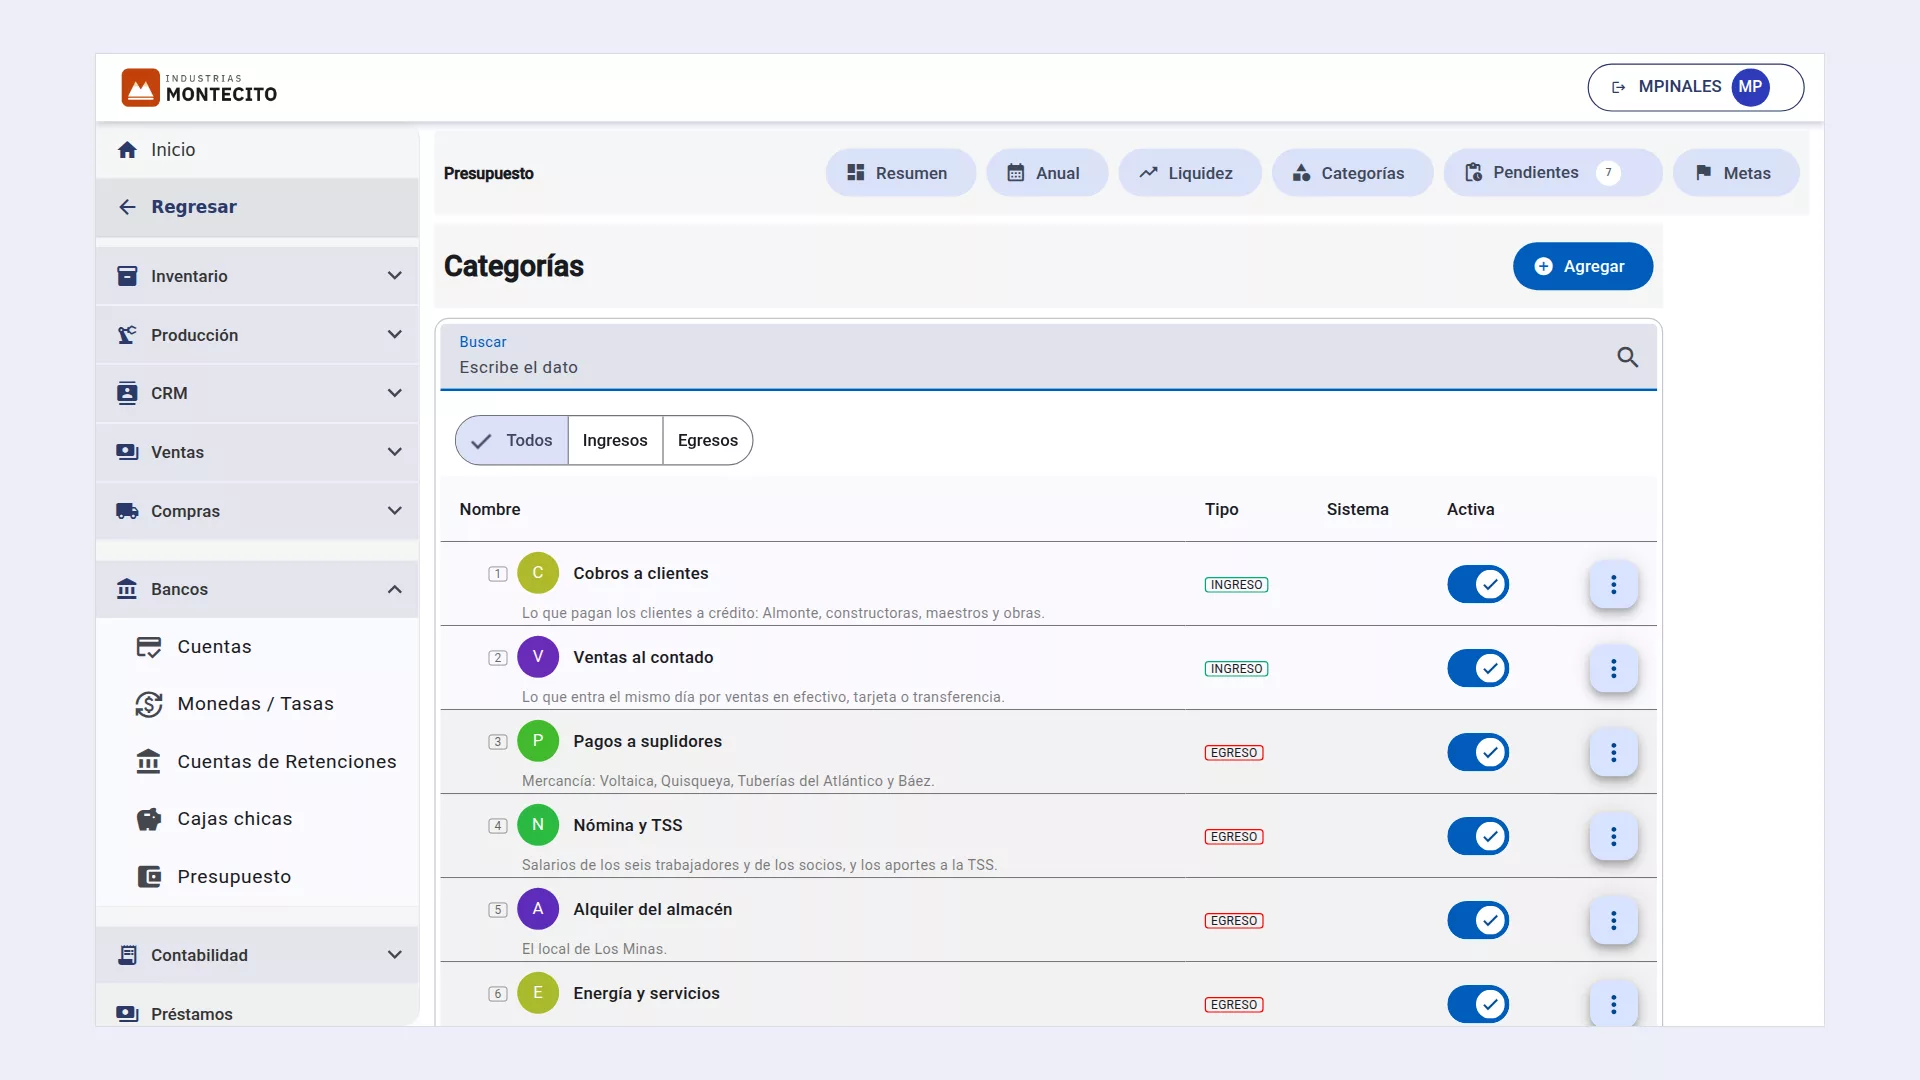
Task: Click the Cuentas de Retenciones bank icon
Action: (149, 762)
